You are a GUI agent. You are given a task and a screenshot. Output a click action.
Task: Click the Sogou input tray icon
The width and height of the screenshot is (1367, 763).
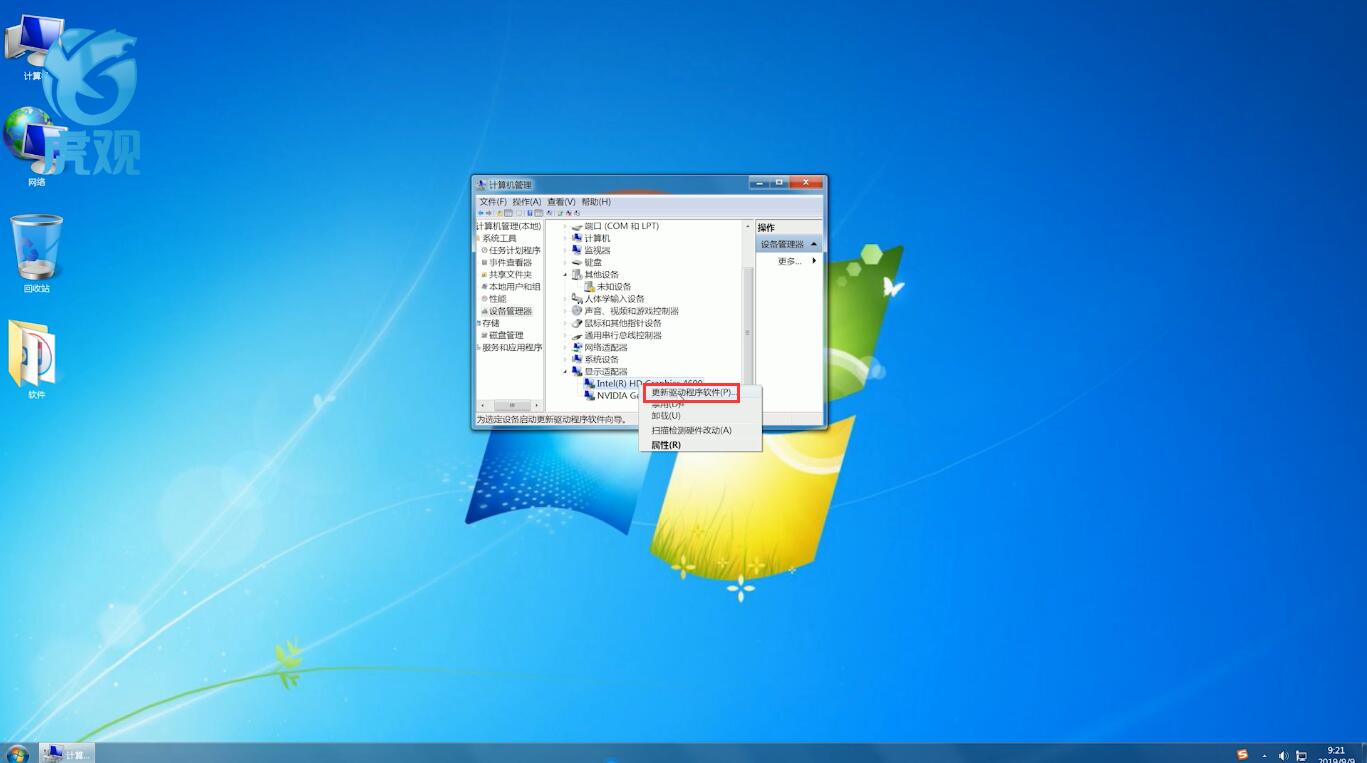click(1242, 755)
